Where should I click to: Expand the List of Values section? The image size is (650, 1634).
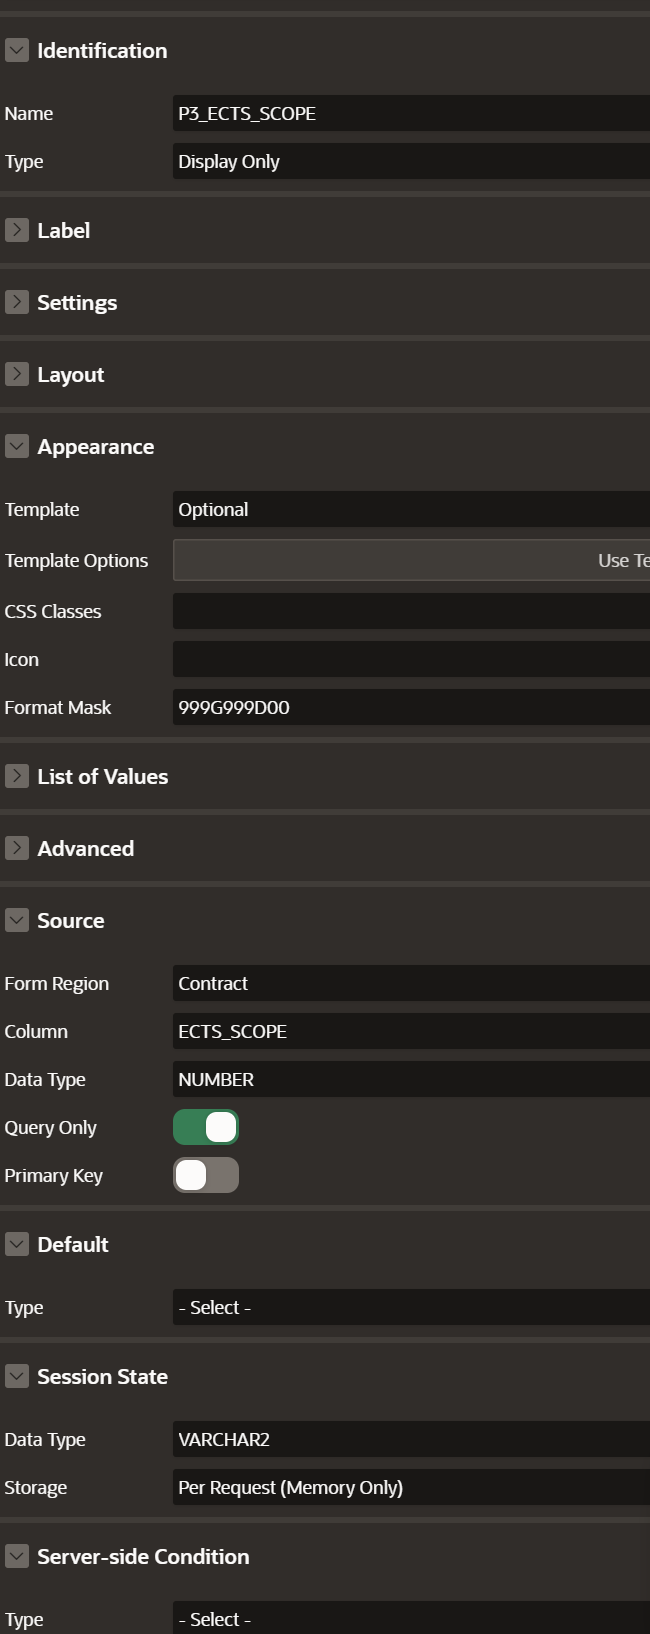pos(16,776)
